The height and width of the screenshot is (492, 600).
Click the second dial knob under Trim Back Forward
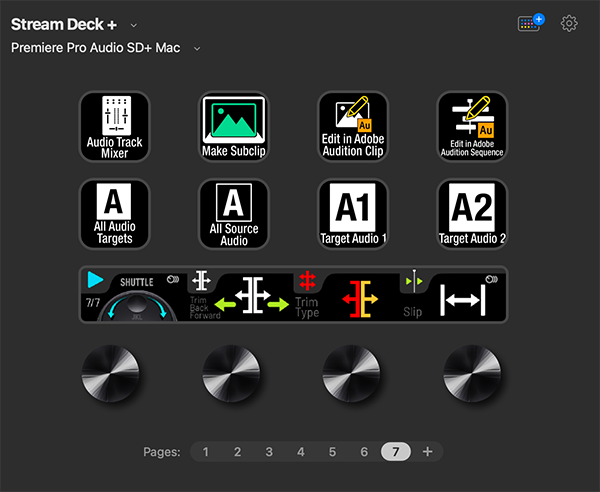coord(231,373)
